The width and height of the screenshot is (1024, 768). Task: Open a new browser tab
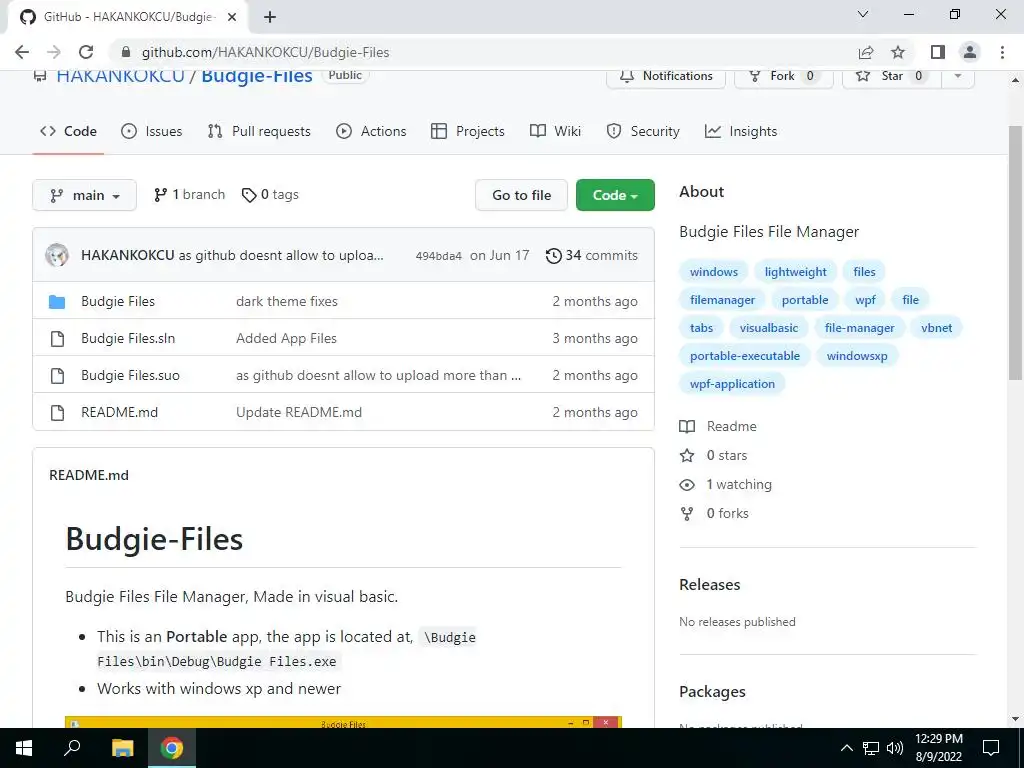pos(270,17)
